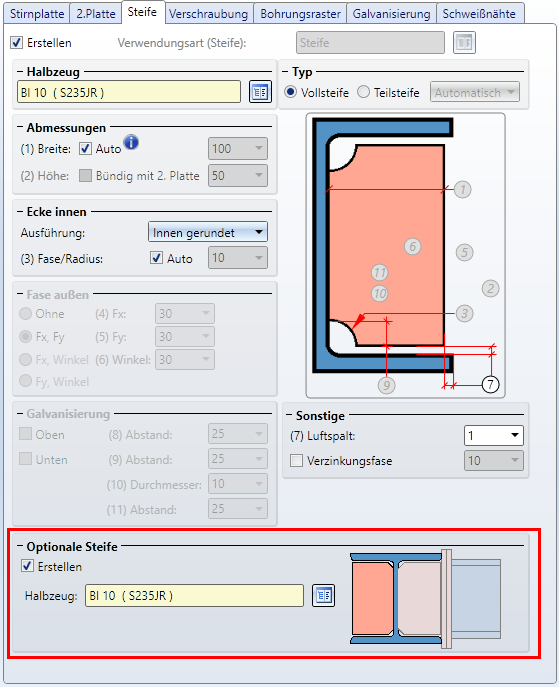Open the Halbzeug catalog browser icon

pos(260,92)
